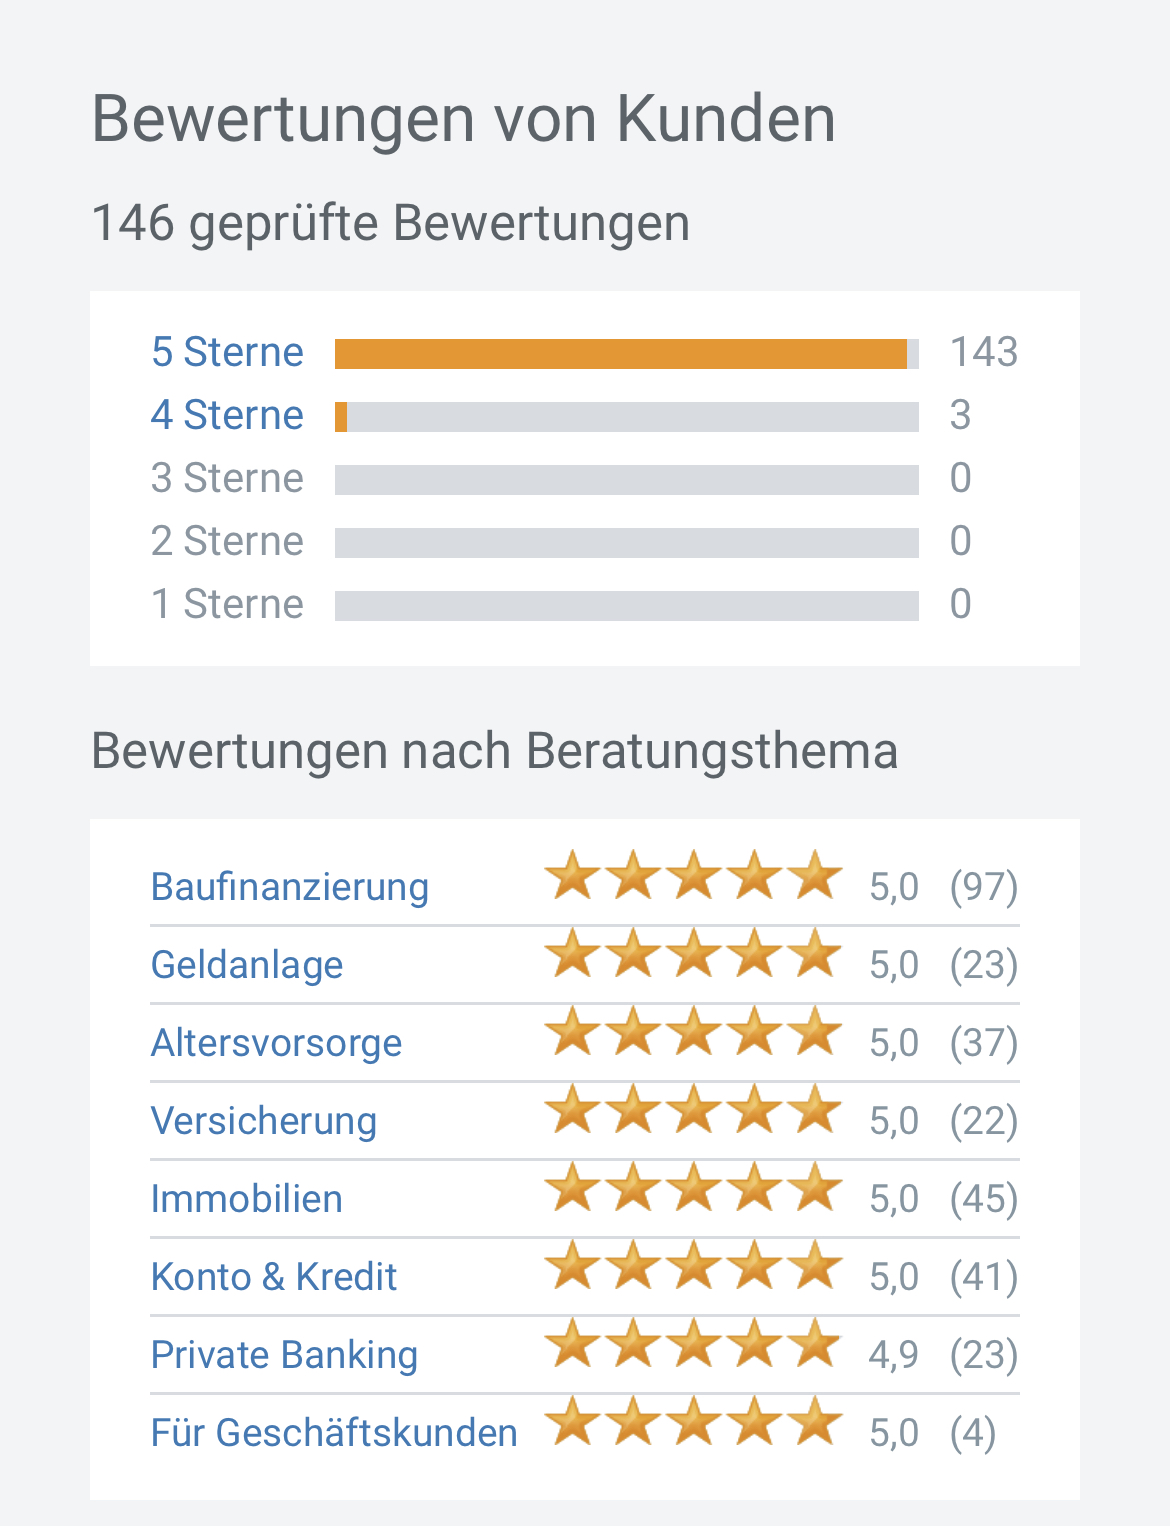Click the star rating next to Immobilien

(694, 1189)
